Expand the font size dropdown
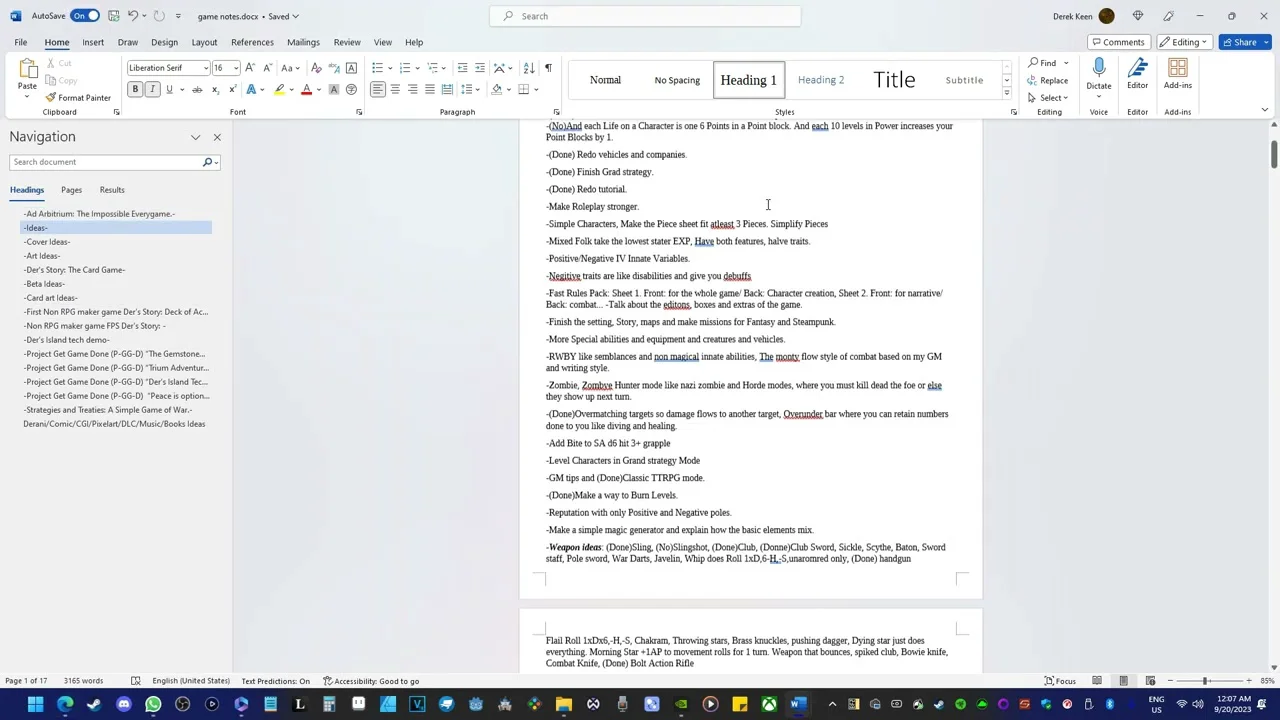 [x=236, y=68]
